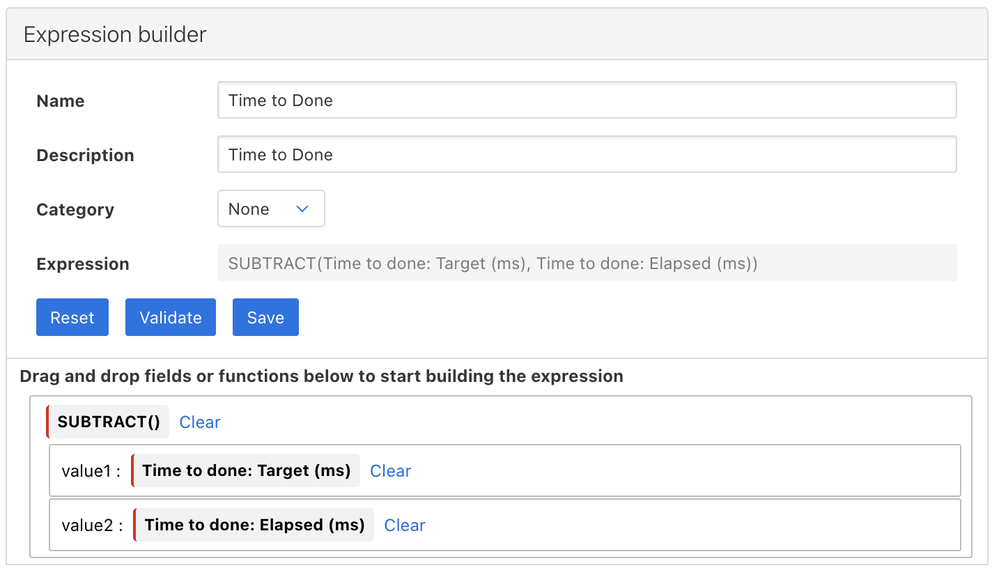Clear the SUBTRACT() function
Screen dimensions: 999x580
coord(200,422)
